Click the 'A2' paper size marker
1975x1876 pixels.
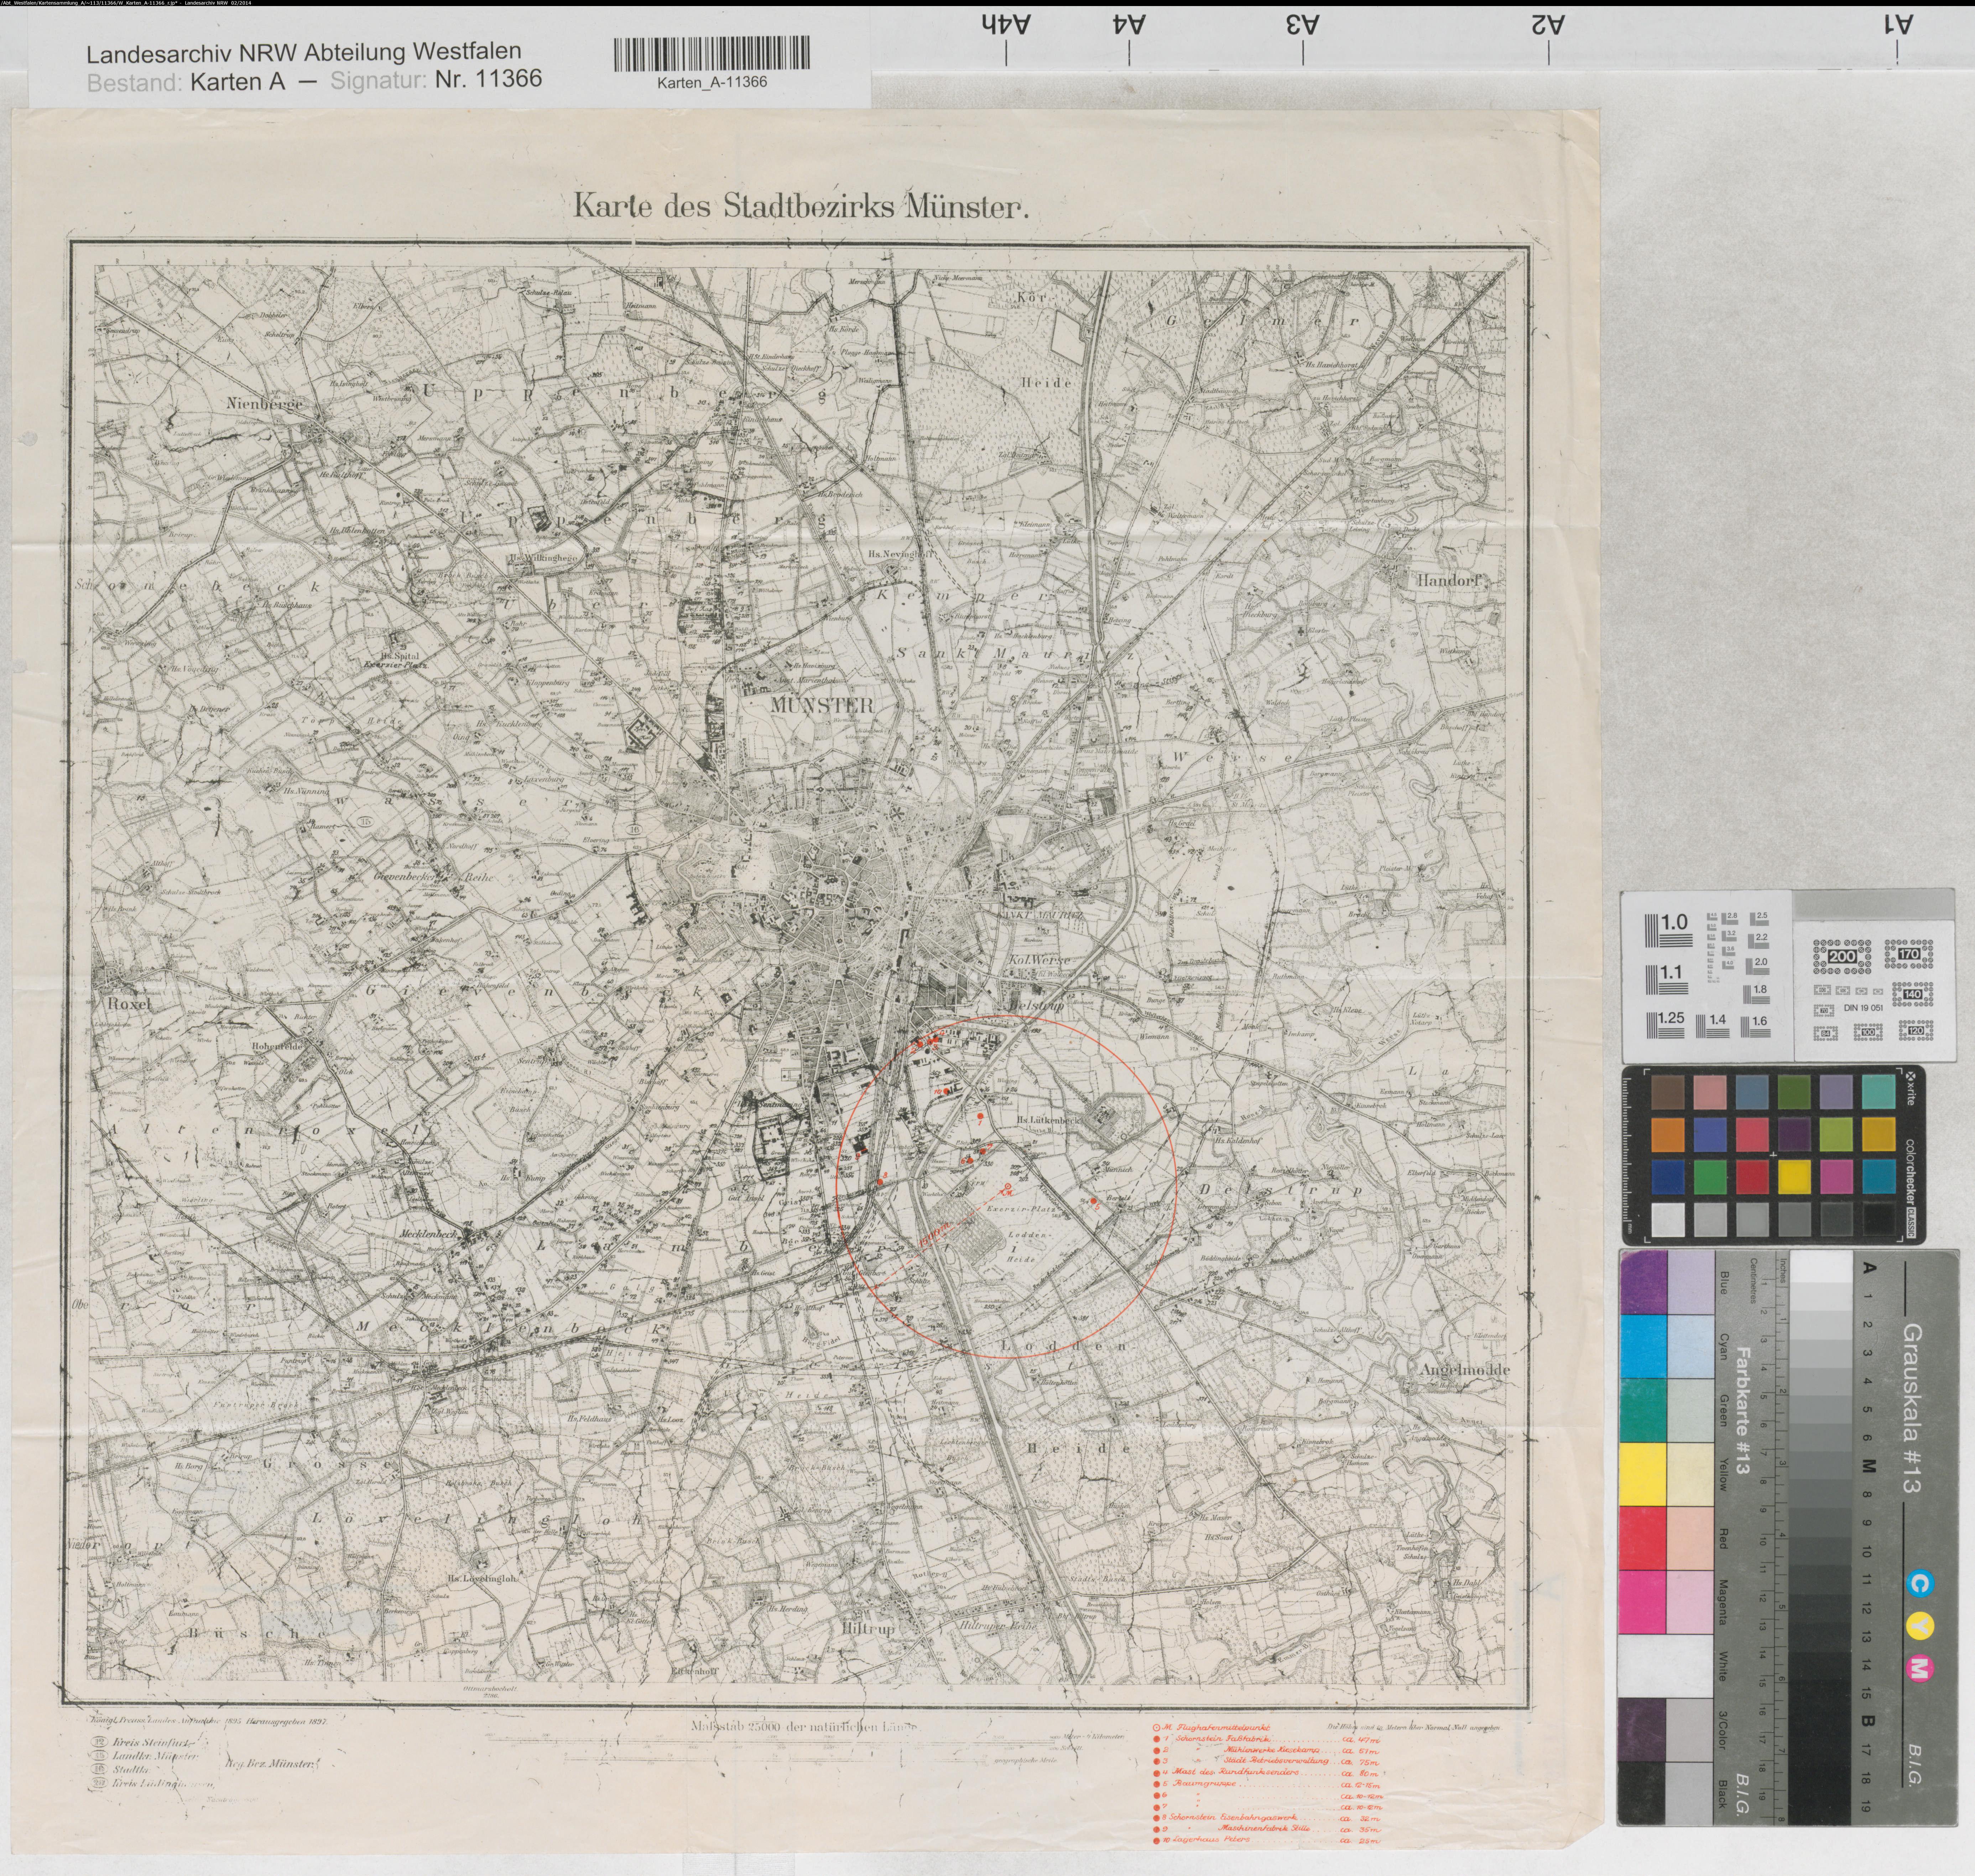tap(1548, 25)
